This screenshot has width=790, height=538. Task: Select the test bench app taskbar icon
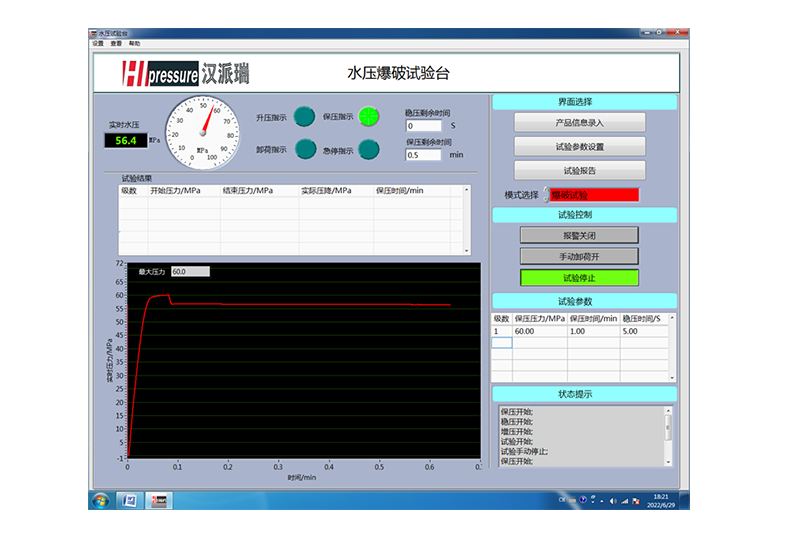[x=159, y=501]
